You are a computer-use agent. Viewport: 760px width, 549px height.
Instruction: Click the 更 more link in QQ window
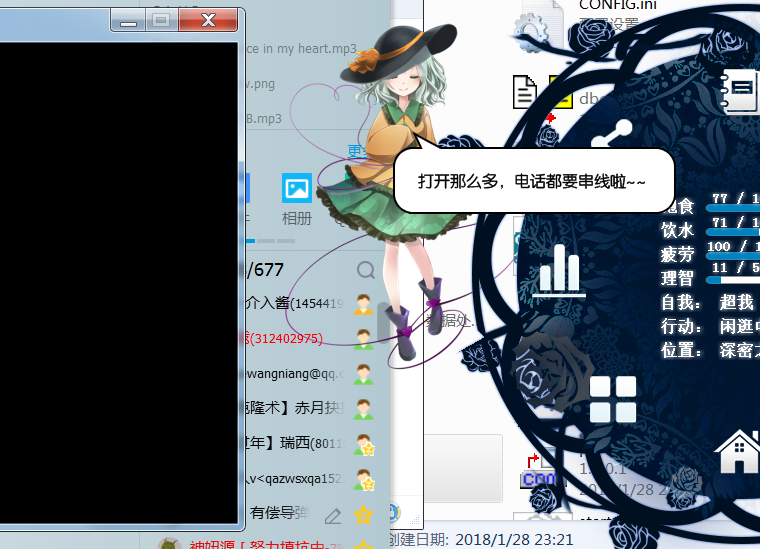[x=356, y=151]
